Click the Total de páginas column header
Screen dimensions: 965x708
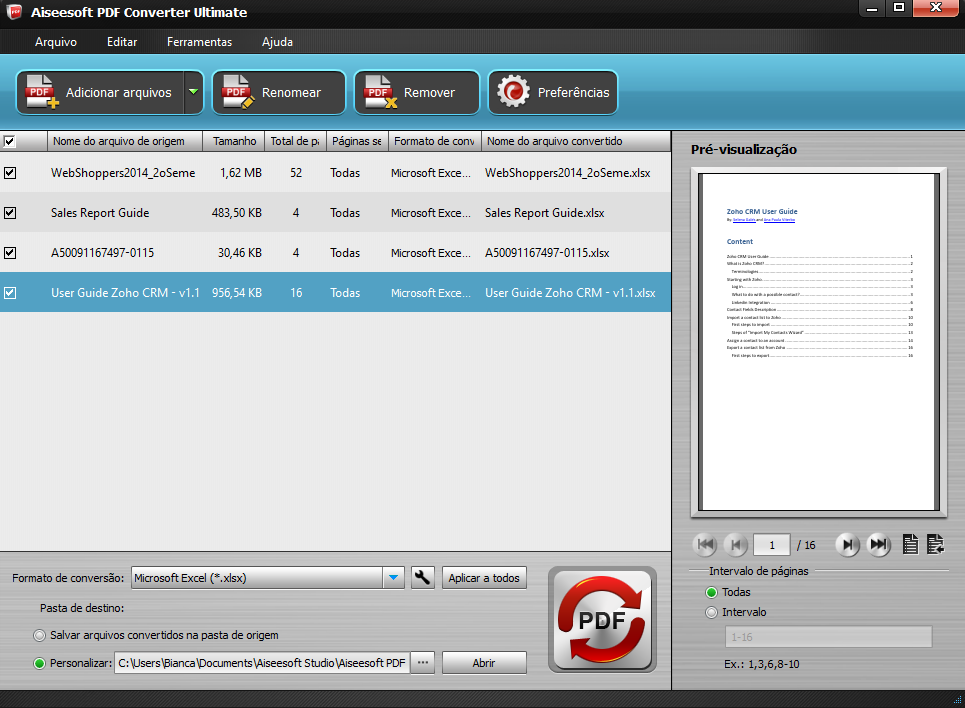(x=295, y=141)
